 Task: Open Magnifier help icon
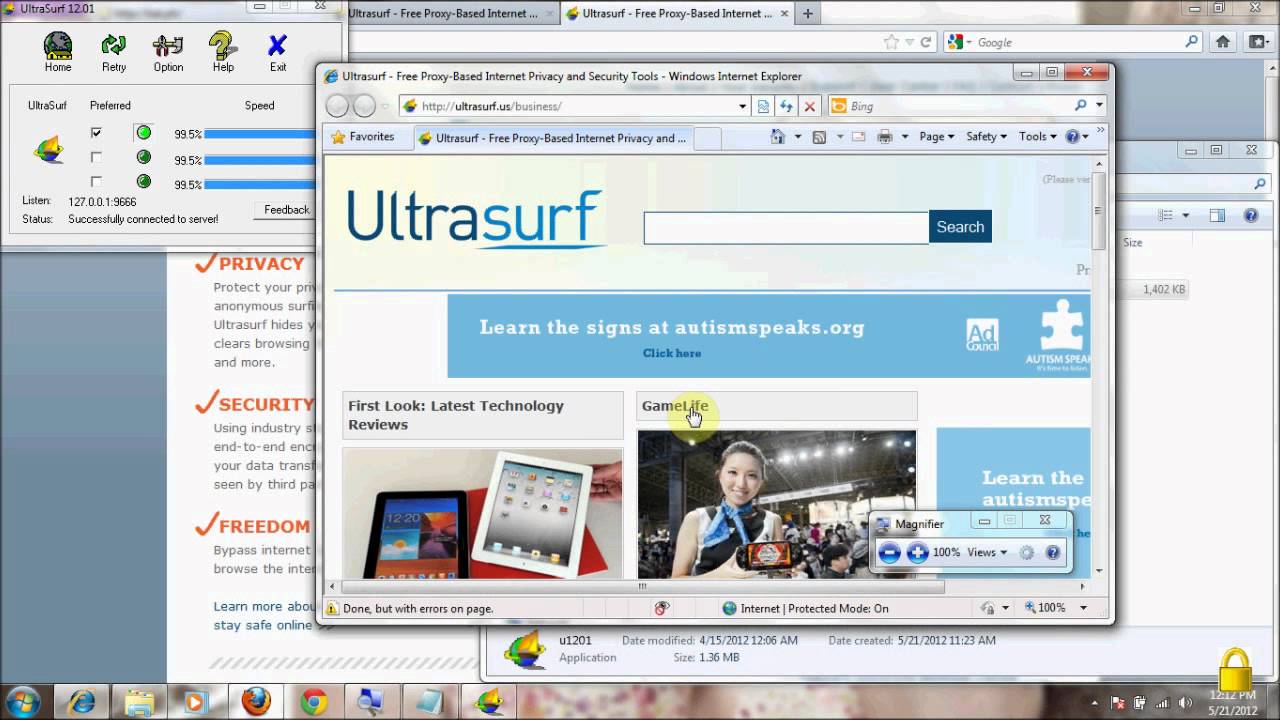click(1052, 552)
